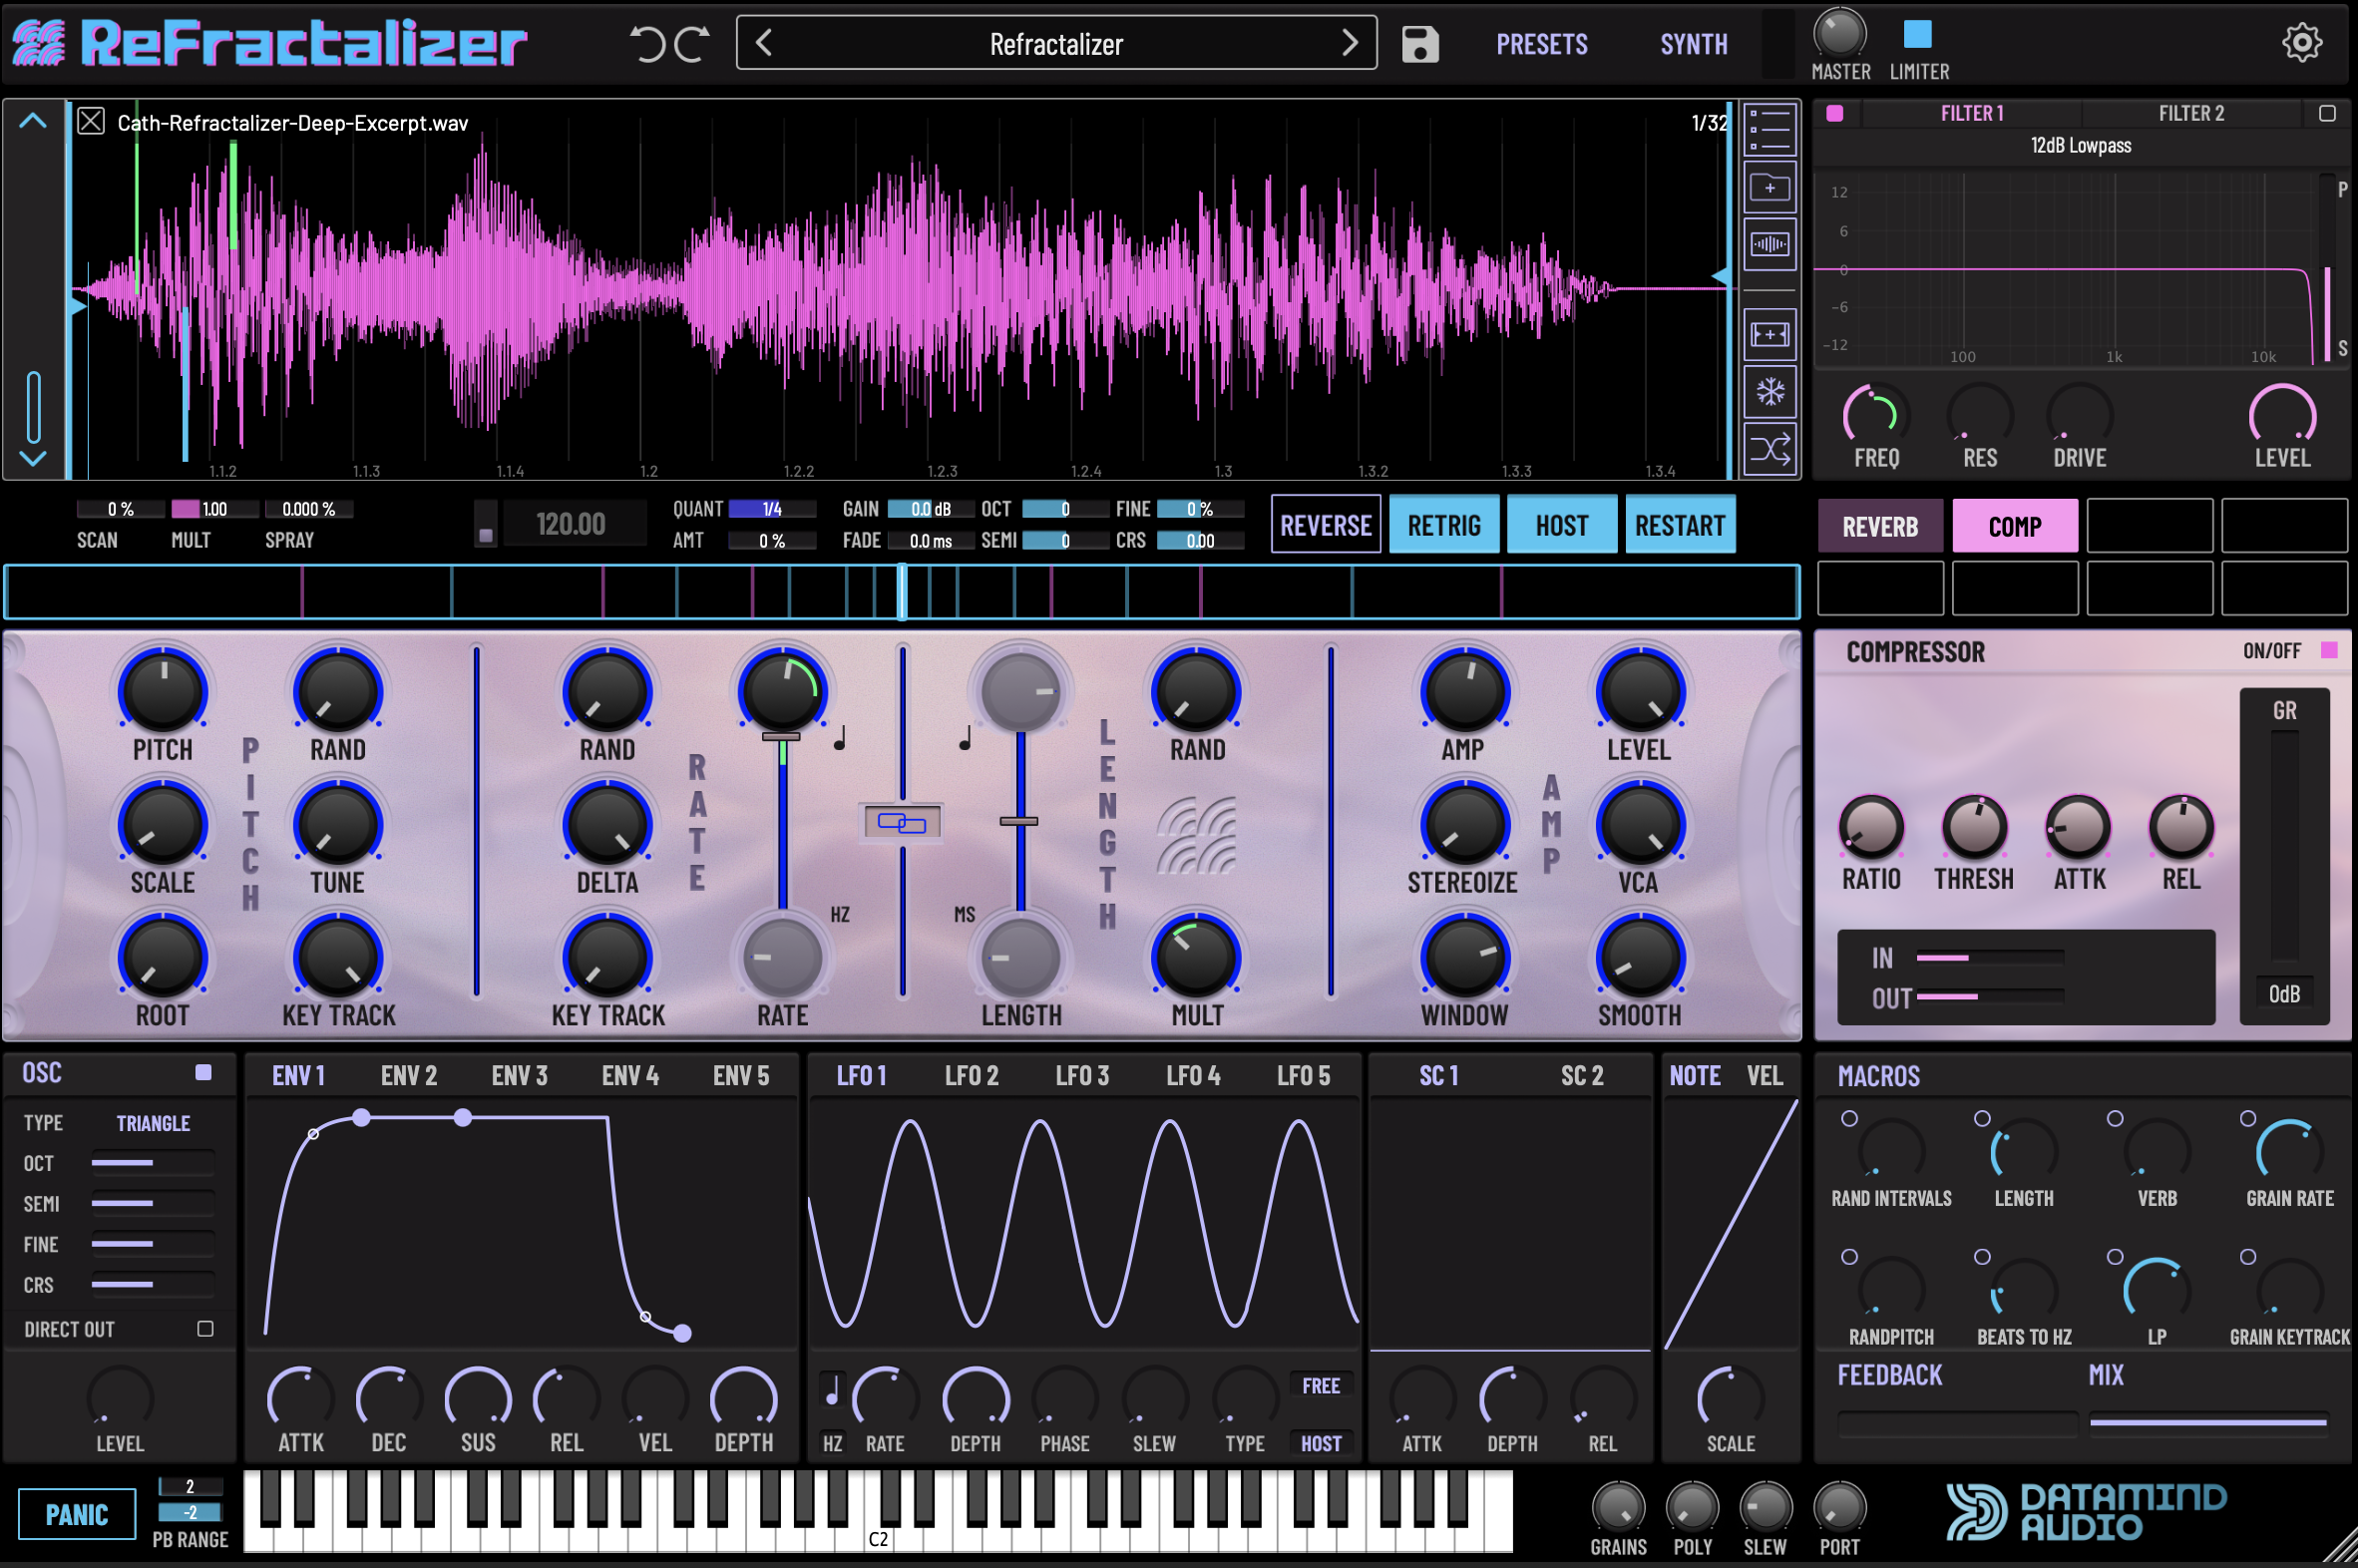Click OSC OCT slider

(x=152, y=1163)
